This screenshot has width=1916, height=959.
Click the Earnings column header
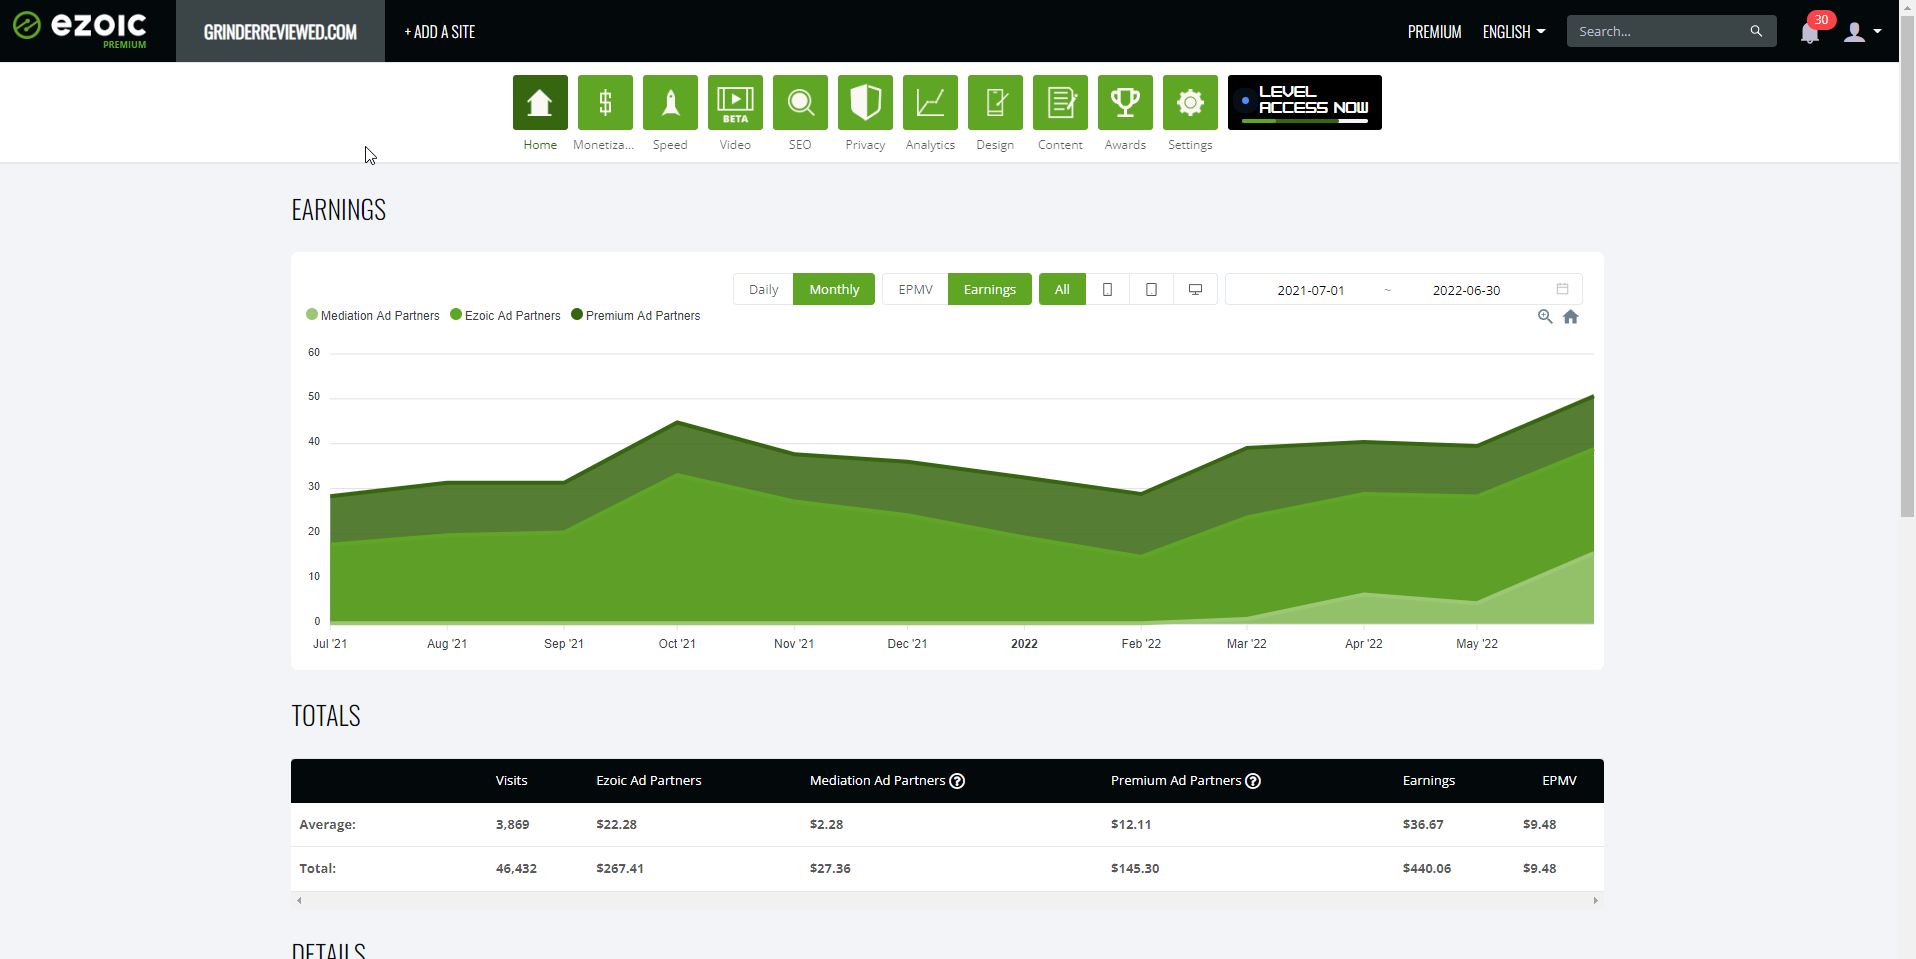[1429, 781]
